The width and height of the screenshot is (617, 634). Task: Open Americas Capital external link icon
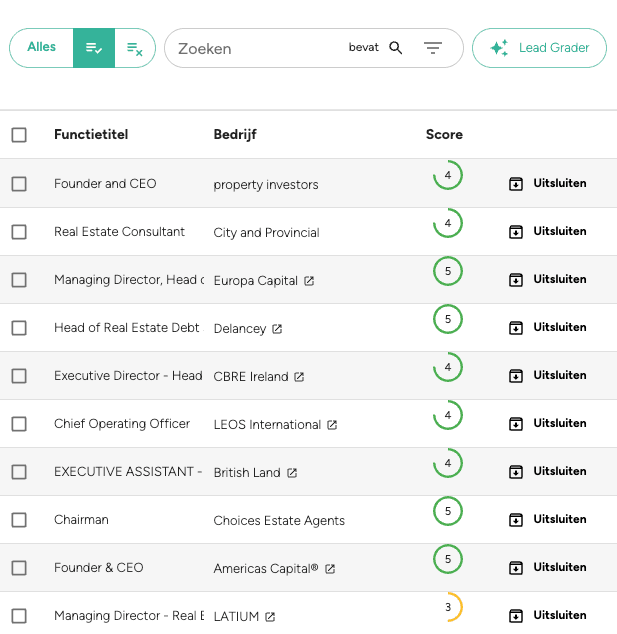coord(330,569)
